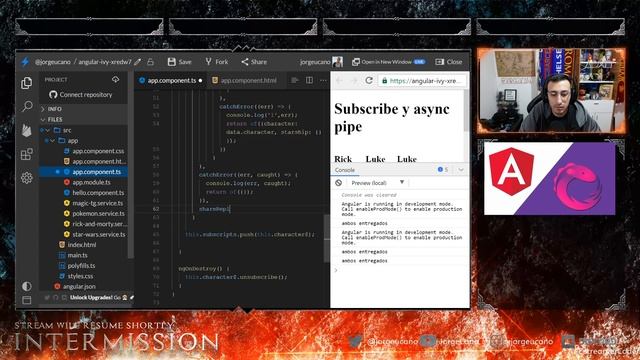Clear the console with ban icon
The width and height of the screenshot is (640, 360).
point(338,182)
